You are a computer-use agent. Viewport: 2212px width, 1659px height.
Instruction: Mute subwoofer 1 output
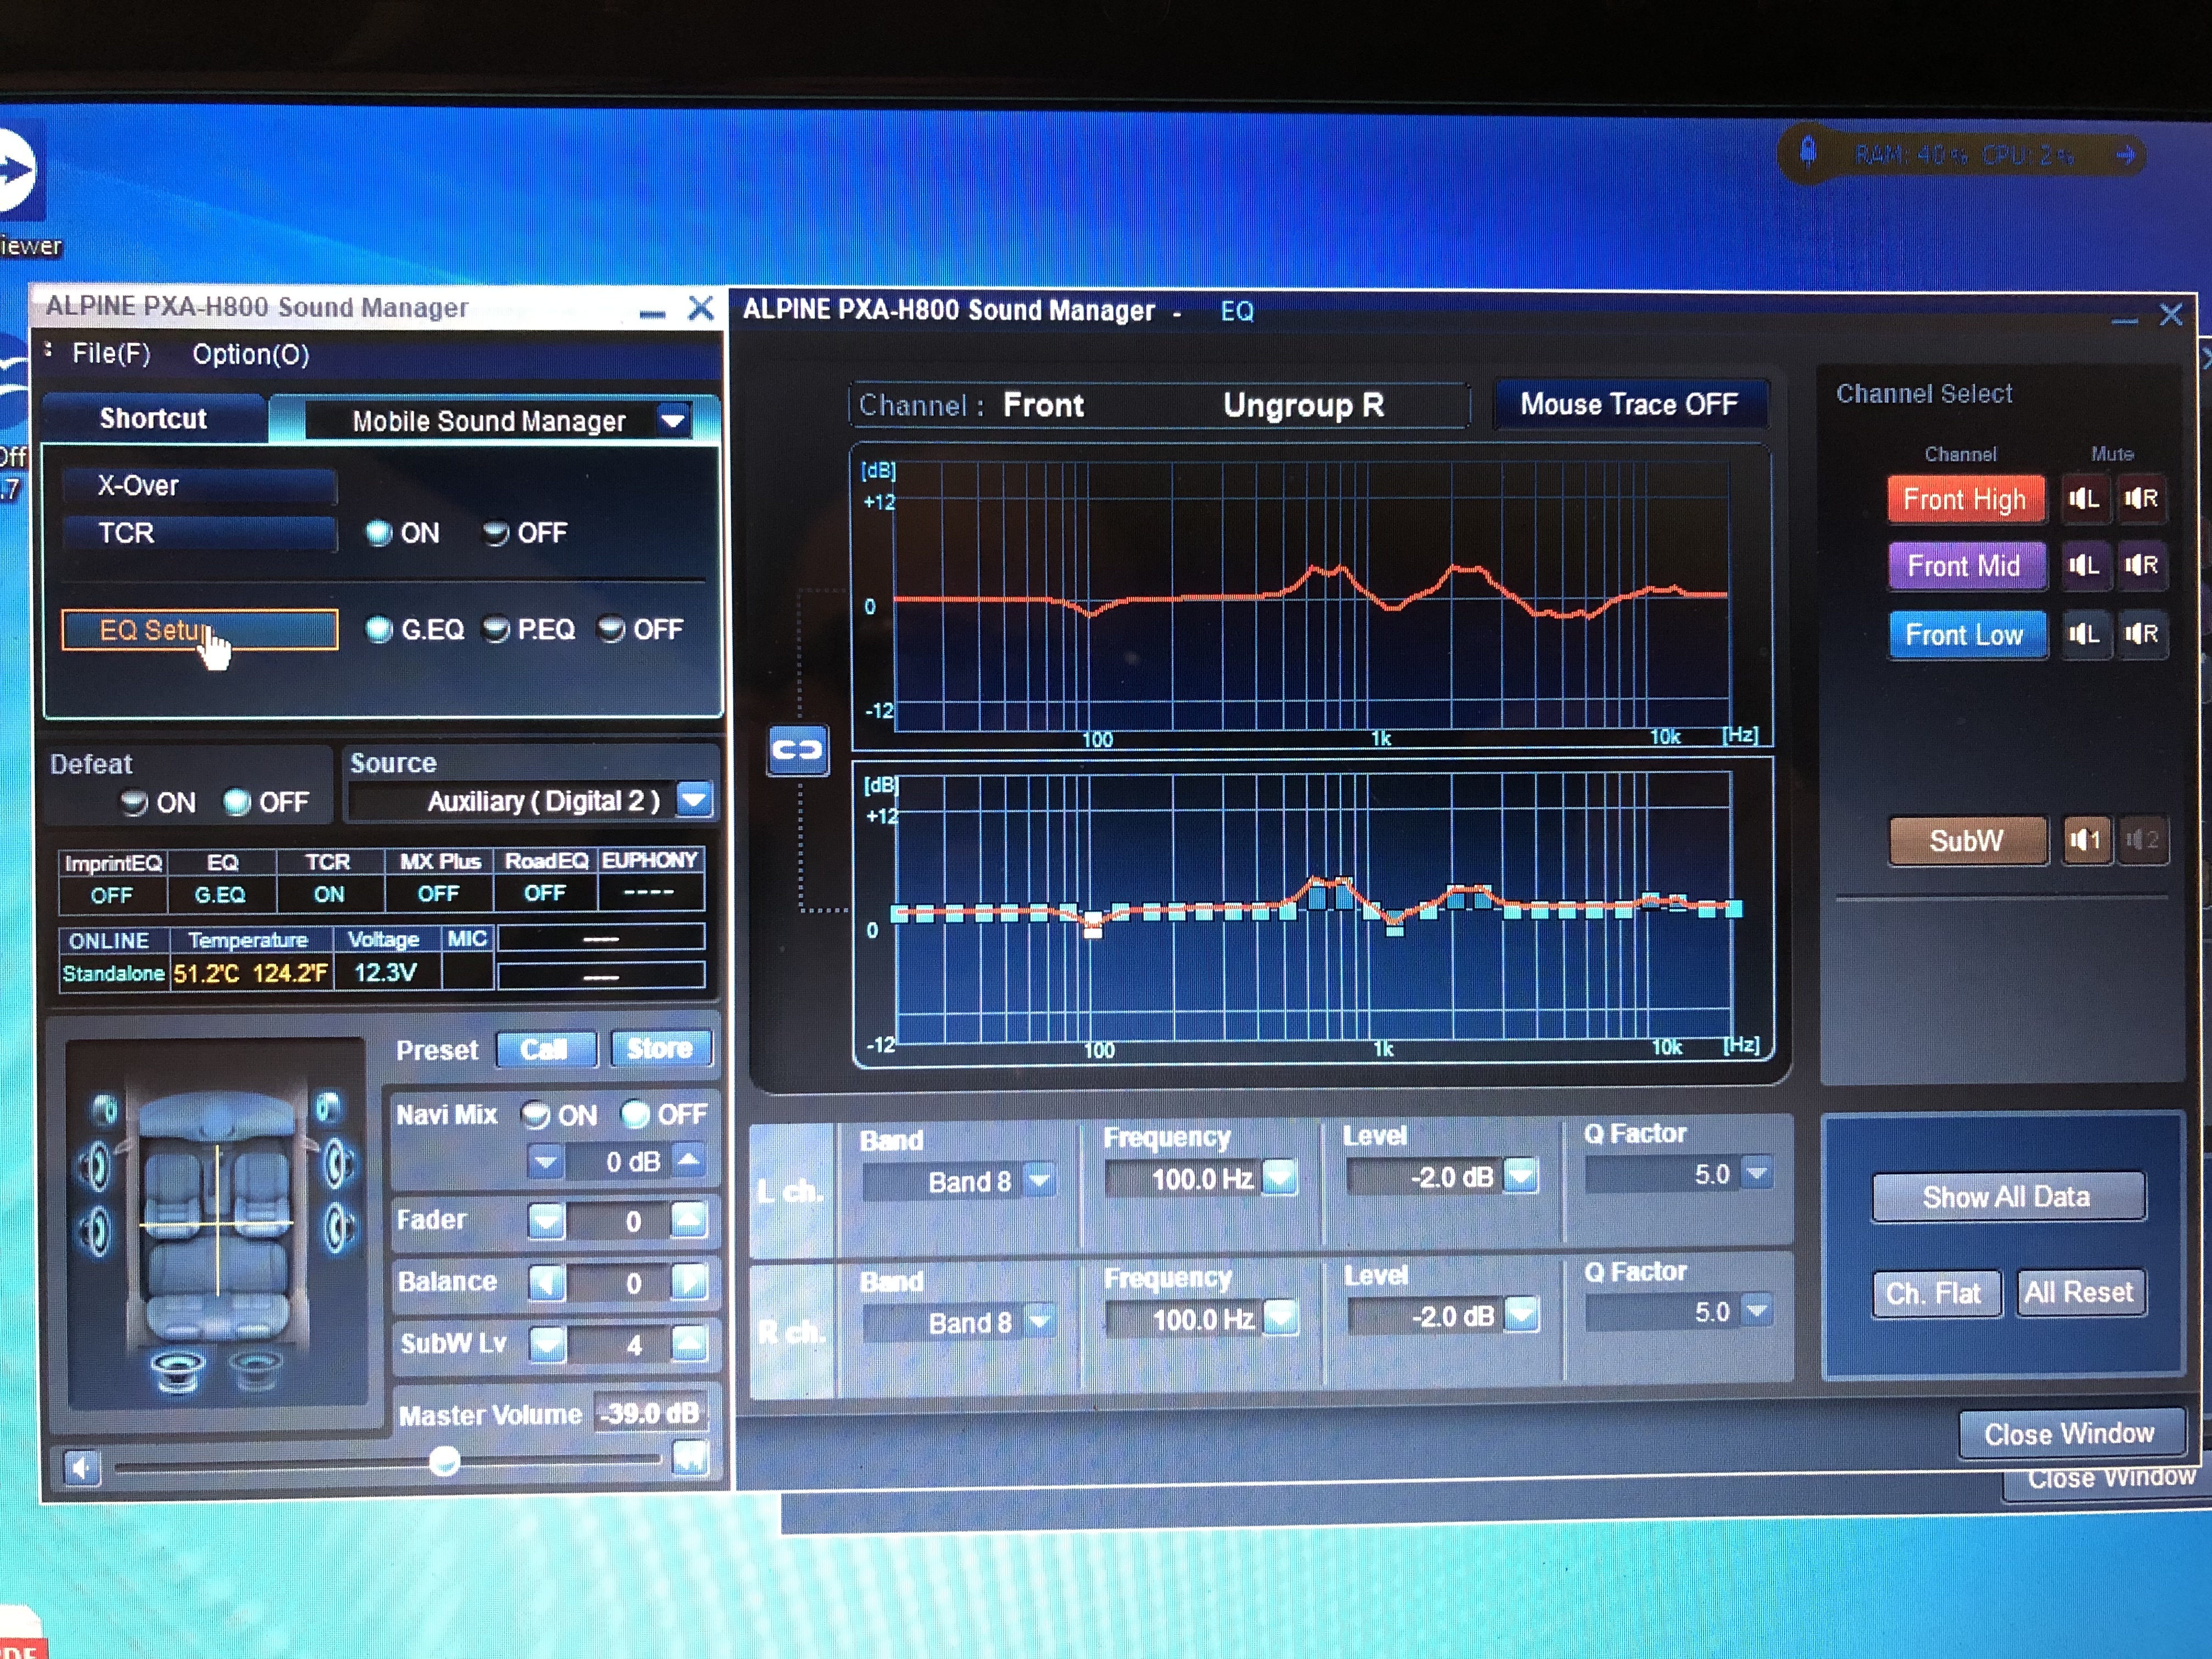point(2087,840)
